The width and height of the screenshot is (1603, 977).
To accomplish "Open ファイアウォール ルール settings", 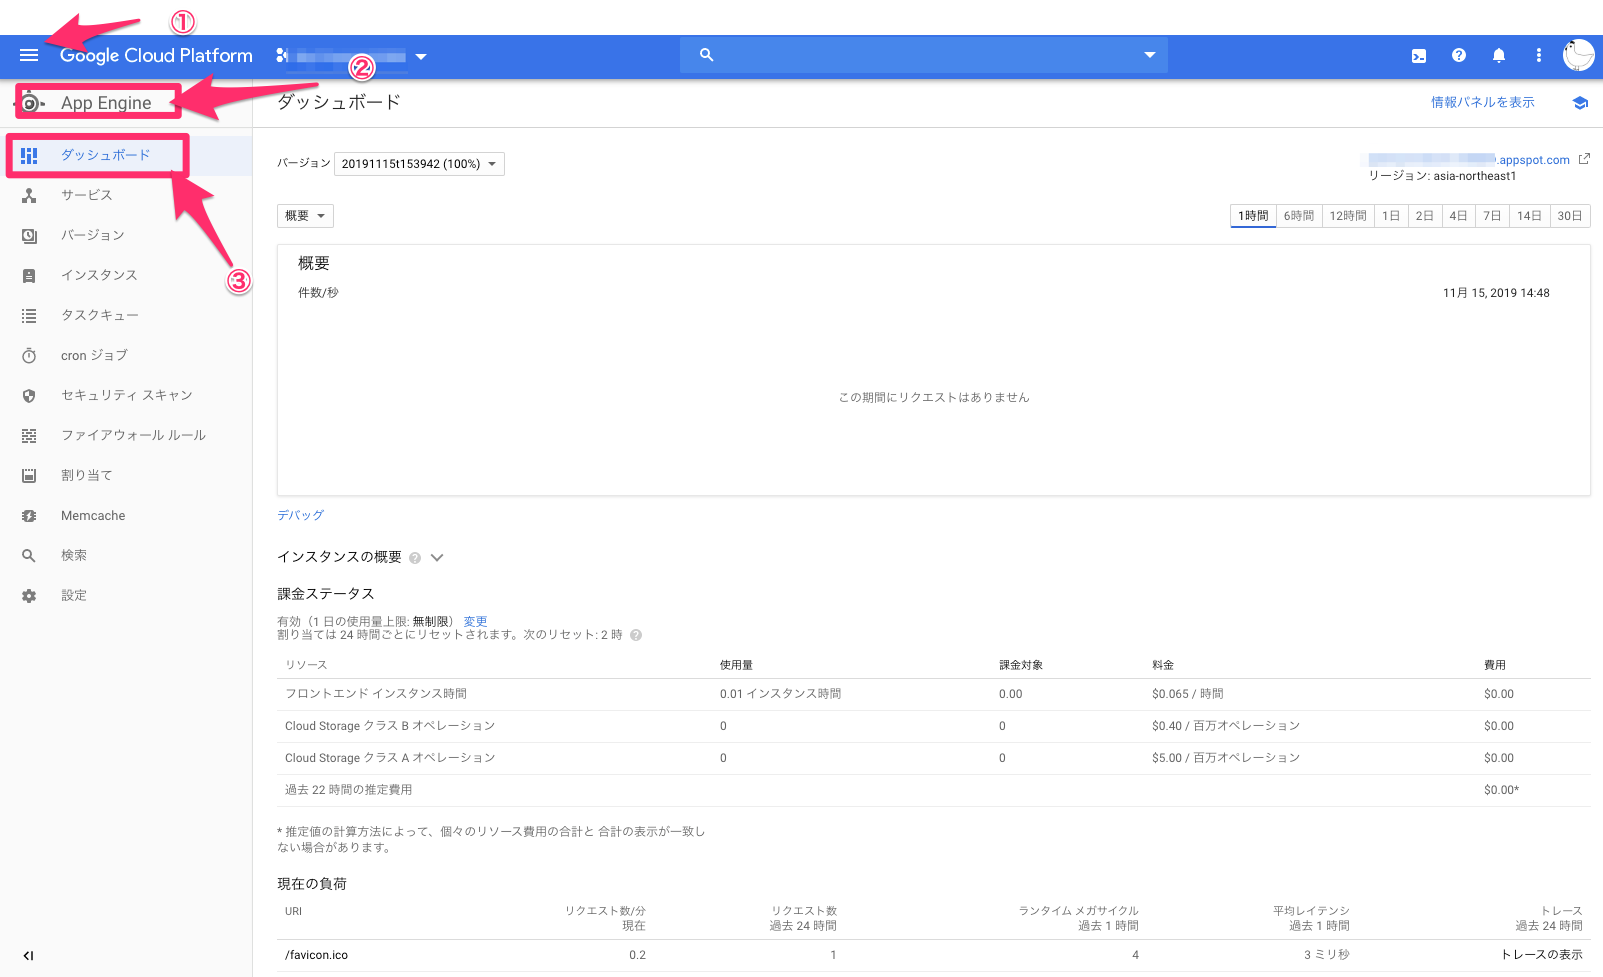I will click(133, 435).
